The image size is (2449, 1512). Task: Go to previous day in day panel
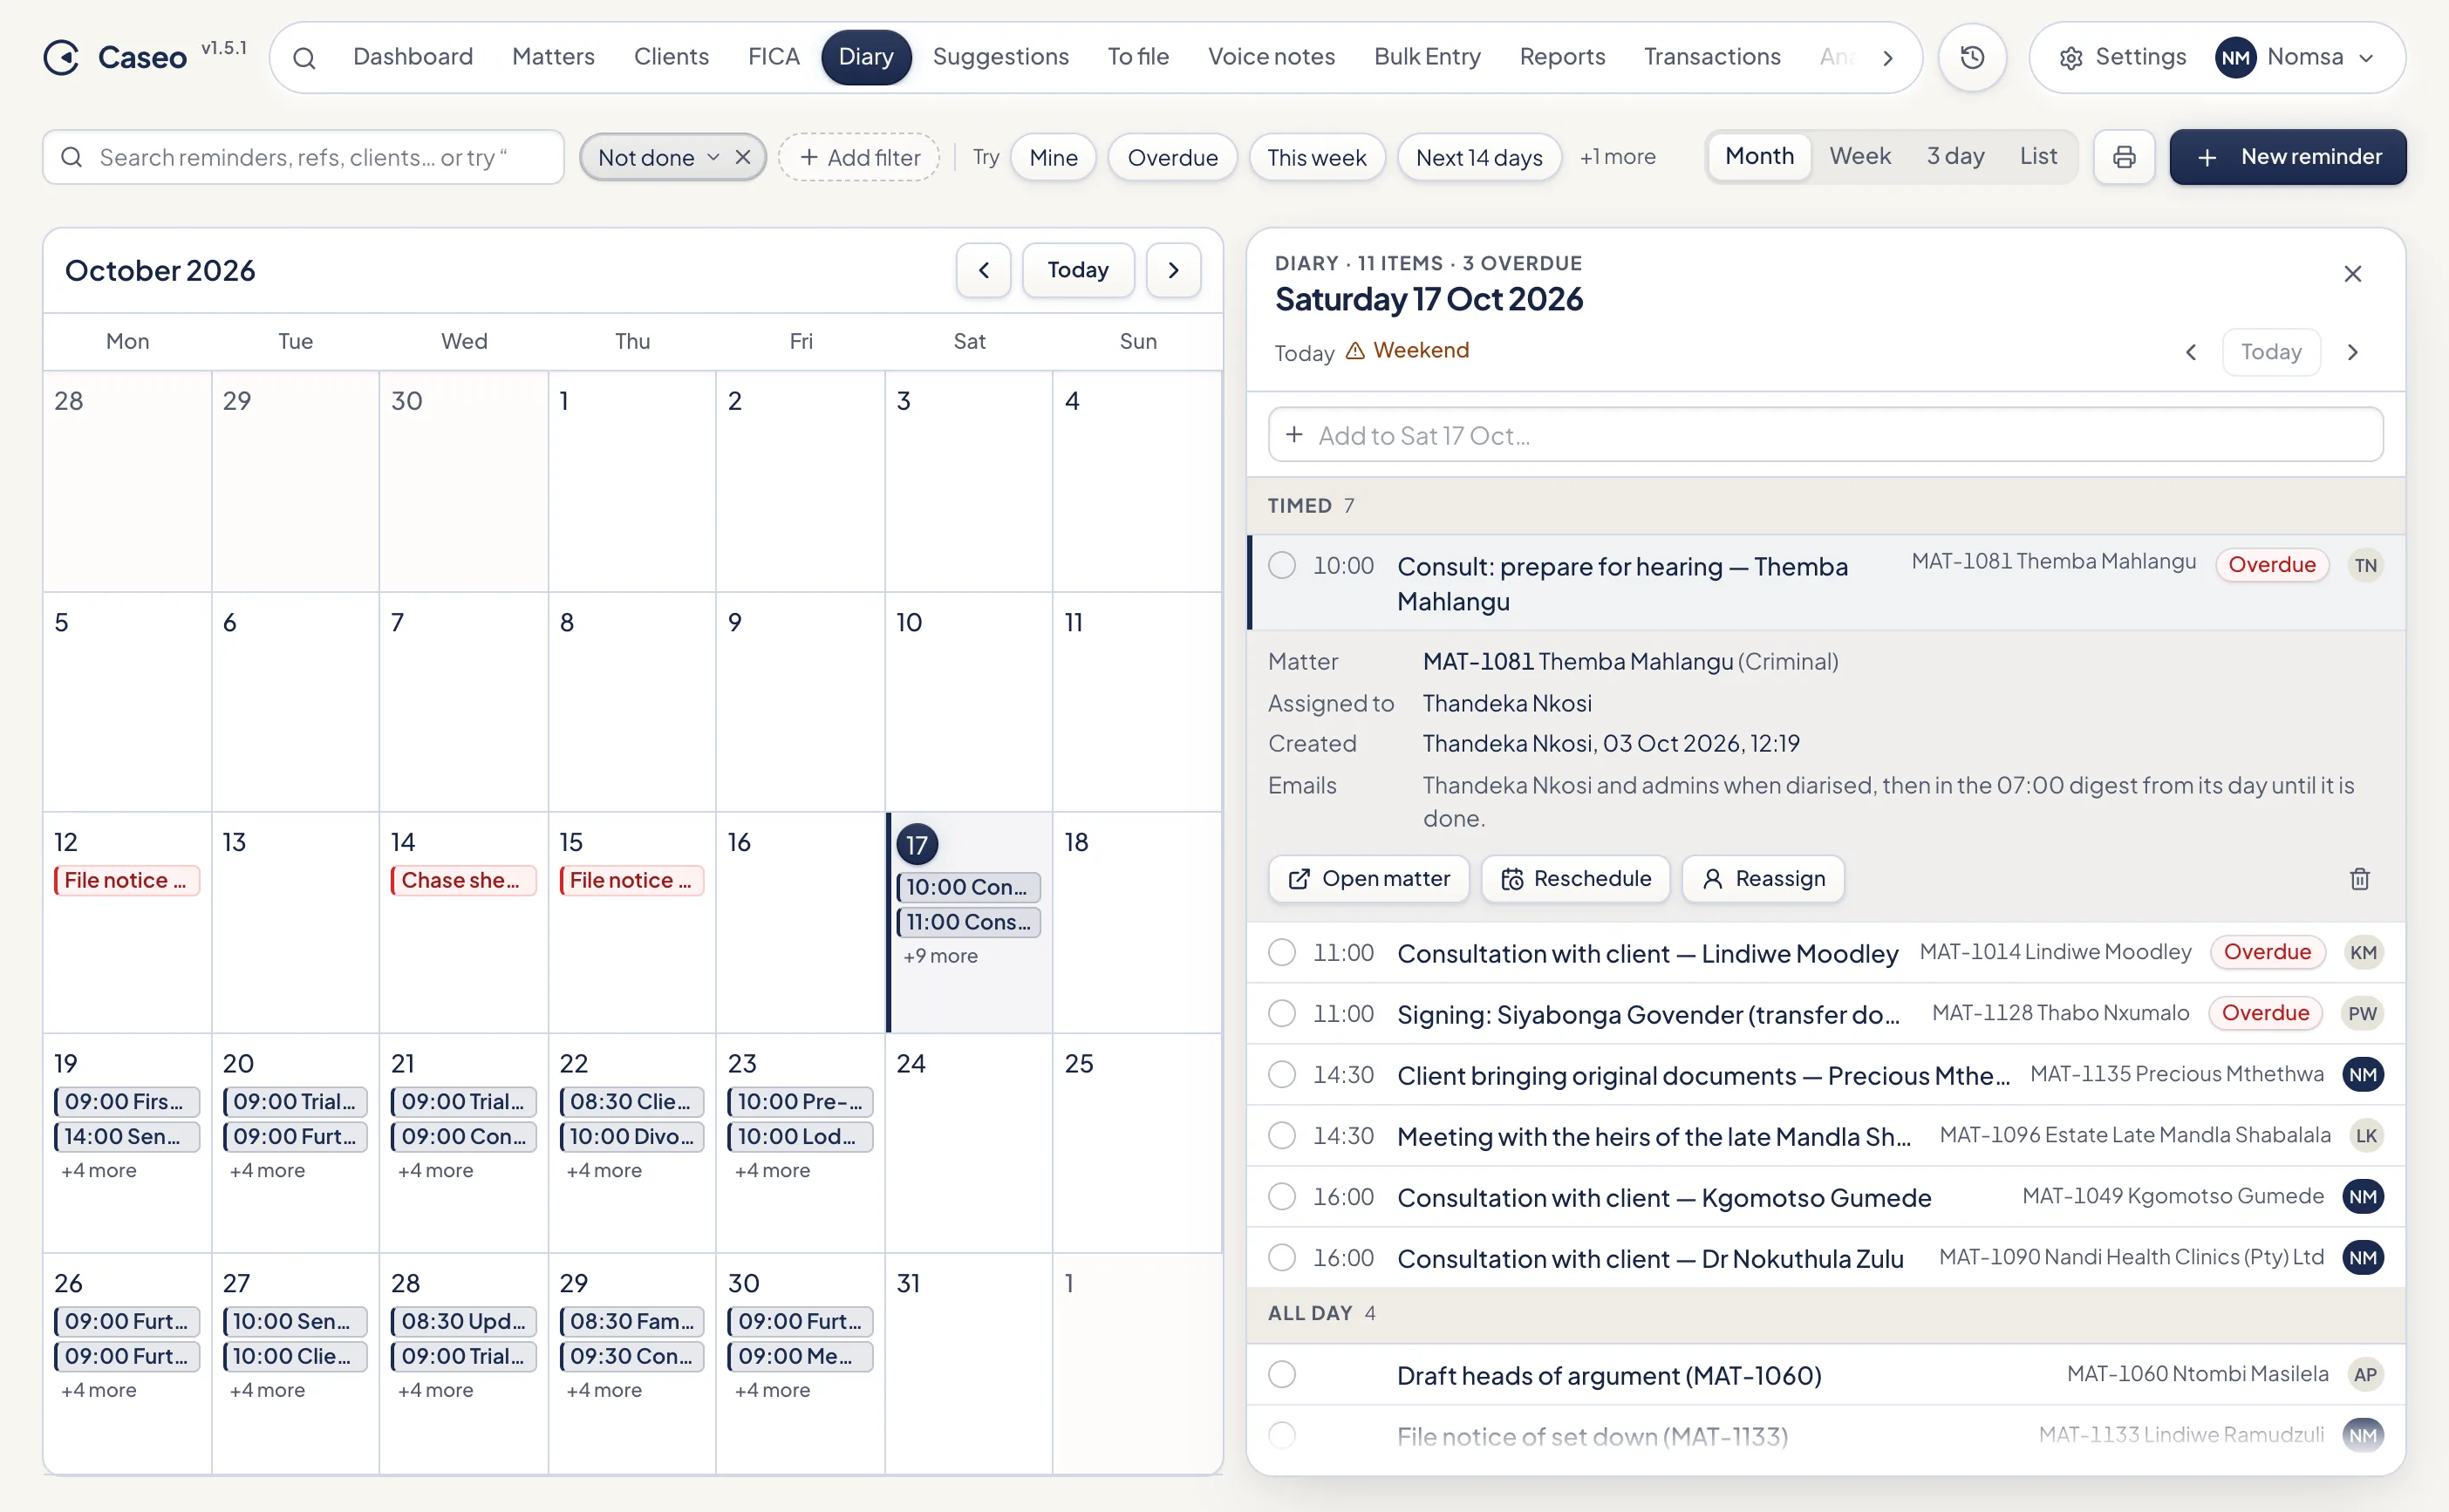tap(2191, 352)
